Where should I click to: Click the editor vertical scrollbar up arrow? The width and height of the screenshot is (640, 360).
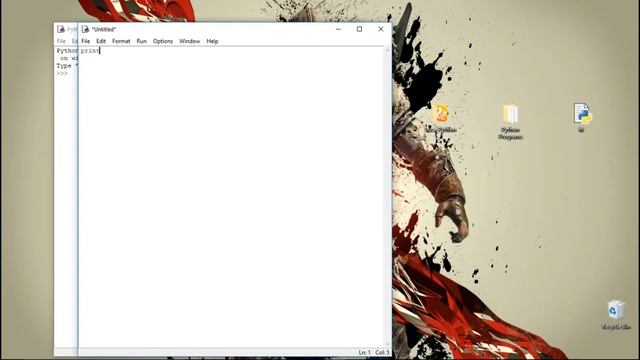[388, 50]
